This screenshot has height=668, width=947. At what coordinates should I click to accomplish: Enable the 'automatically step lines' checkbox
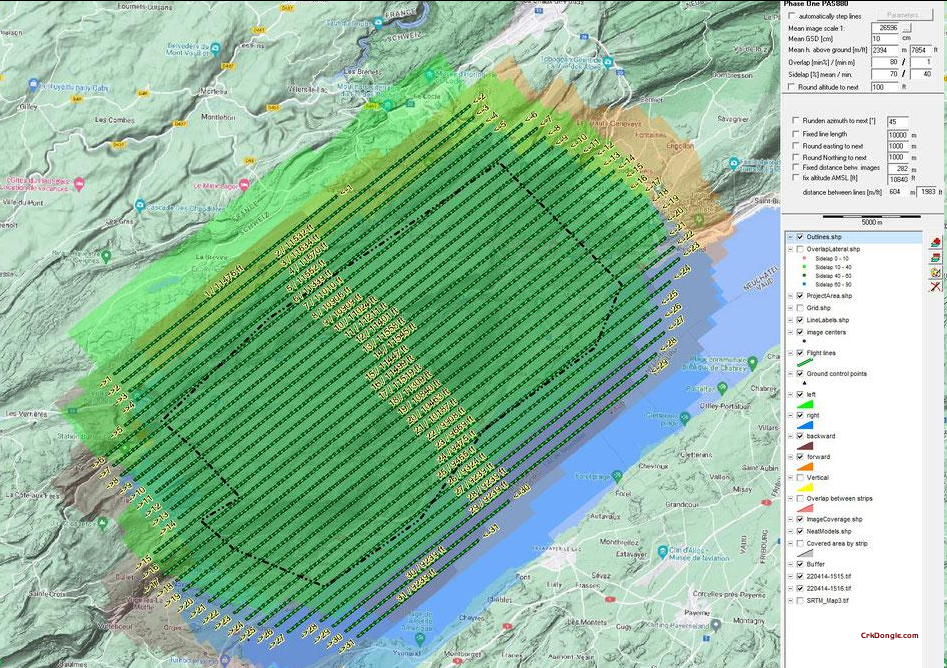tap(789, 16)
